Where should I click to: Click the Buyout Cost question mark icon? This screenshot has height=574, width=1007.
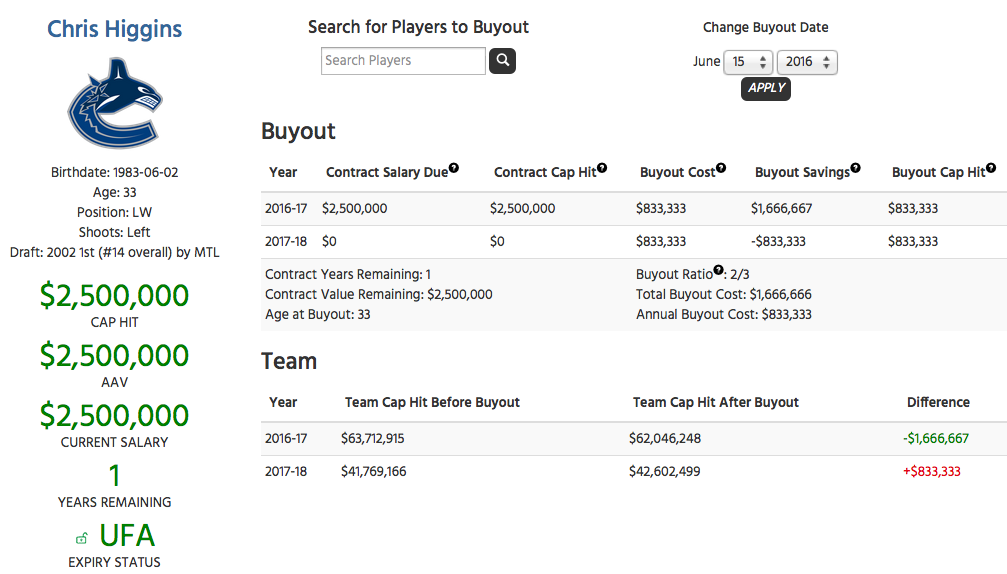pyautogui.click(x=721, y=168)
